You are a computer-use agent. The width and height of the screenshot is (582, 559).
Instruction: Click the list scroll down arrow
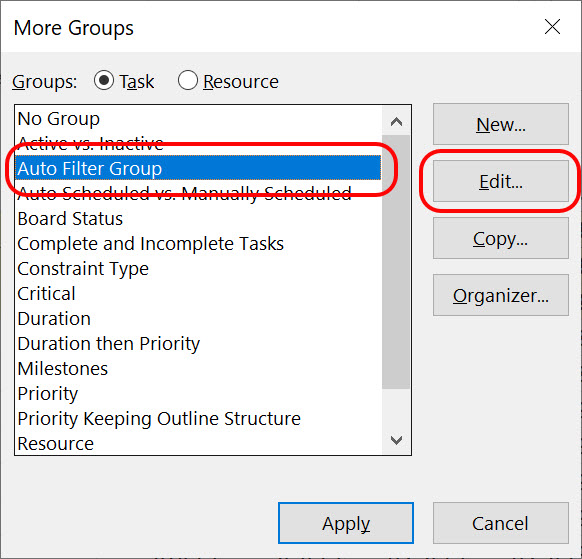tap(396, 440)
